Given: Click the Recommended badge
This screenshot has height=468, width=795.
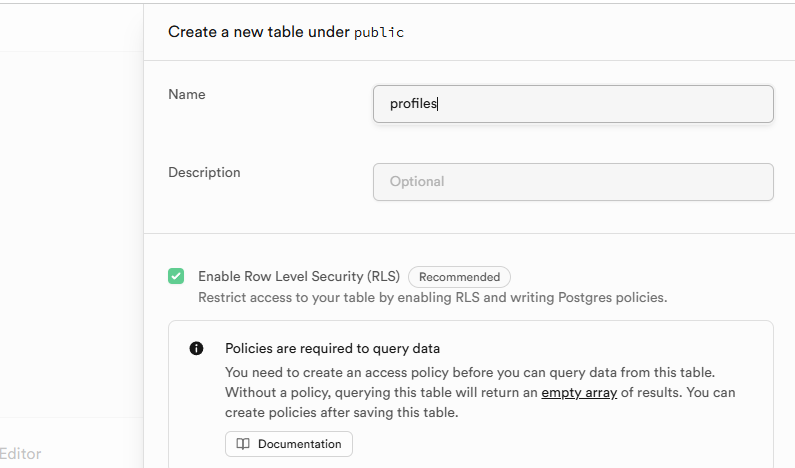Looking at the screenshot, I should tap(459, 277).
